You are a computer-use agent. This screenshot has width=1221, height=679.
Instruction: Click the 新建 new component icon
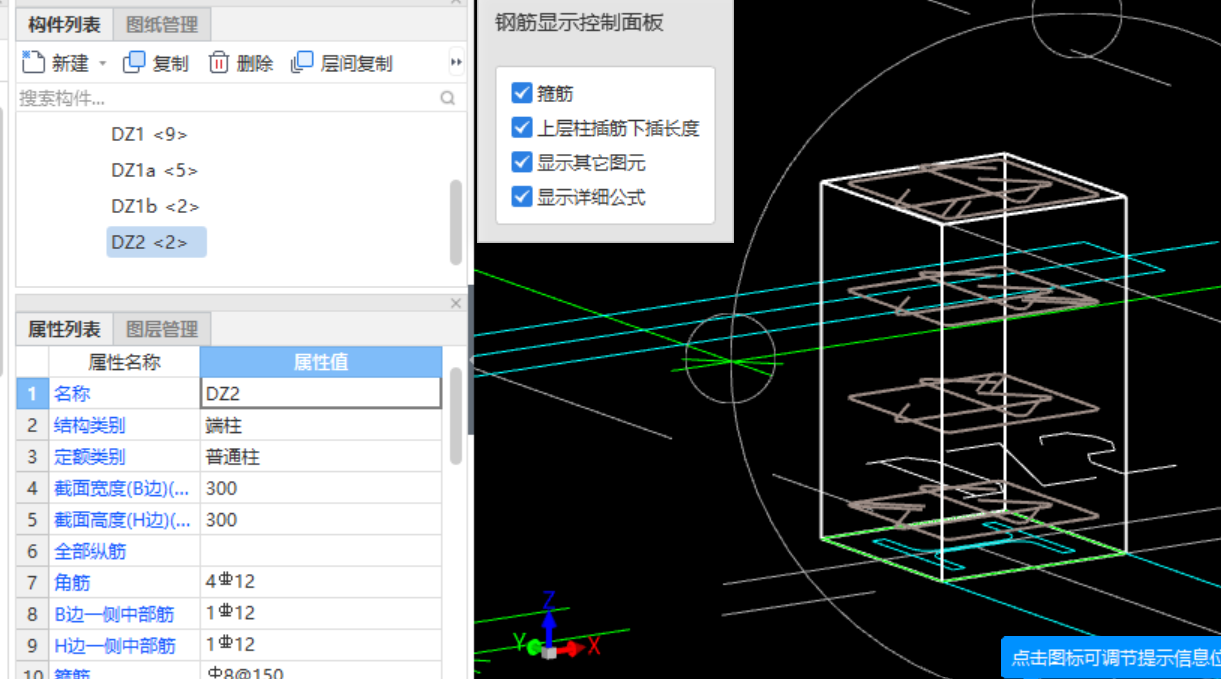(x=33, y=62)
